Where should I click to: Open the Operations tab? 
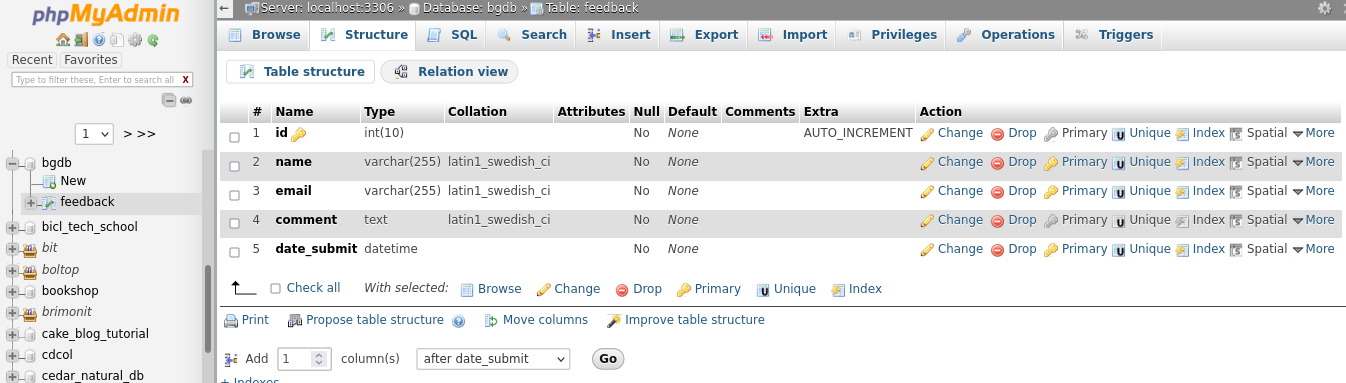click(x=1005, y=35)
